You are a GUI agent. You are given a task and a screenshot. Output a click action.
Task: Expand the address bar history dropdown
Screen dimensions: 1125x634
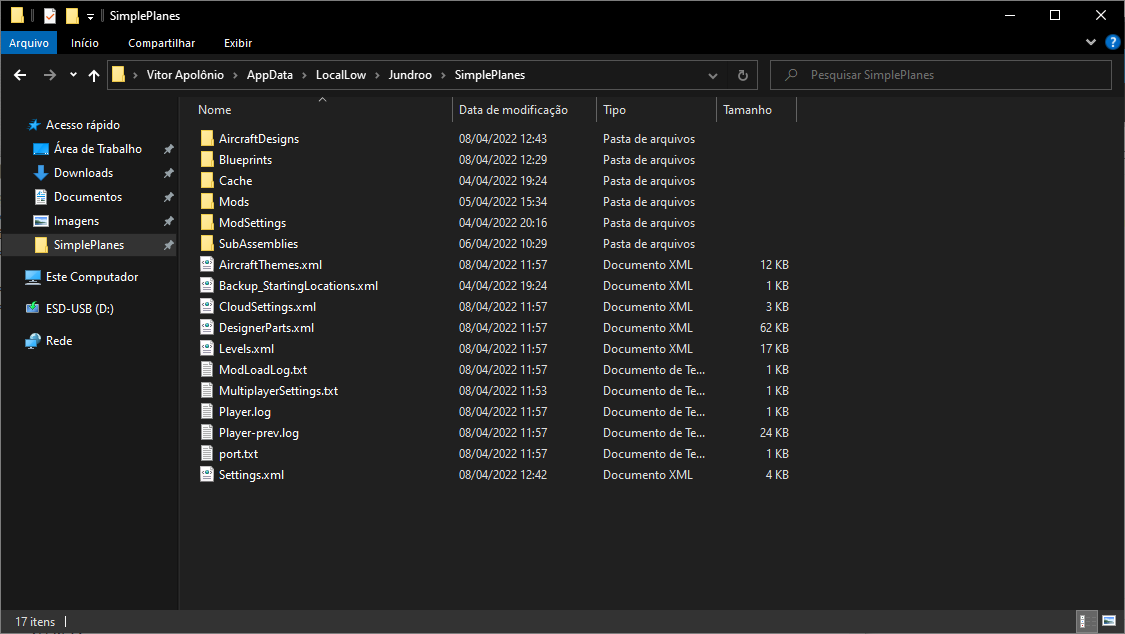[x=712, y=75]
